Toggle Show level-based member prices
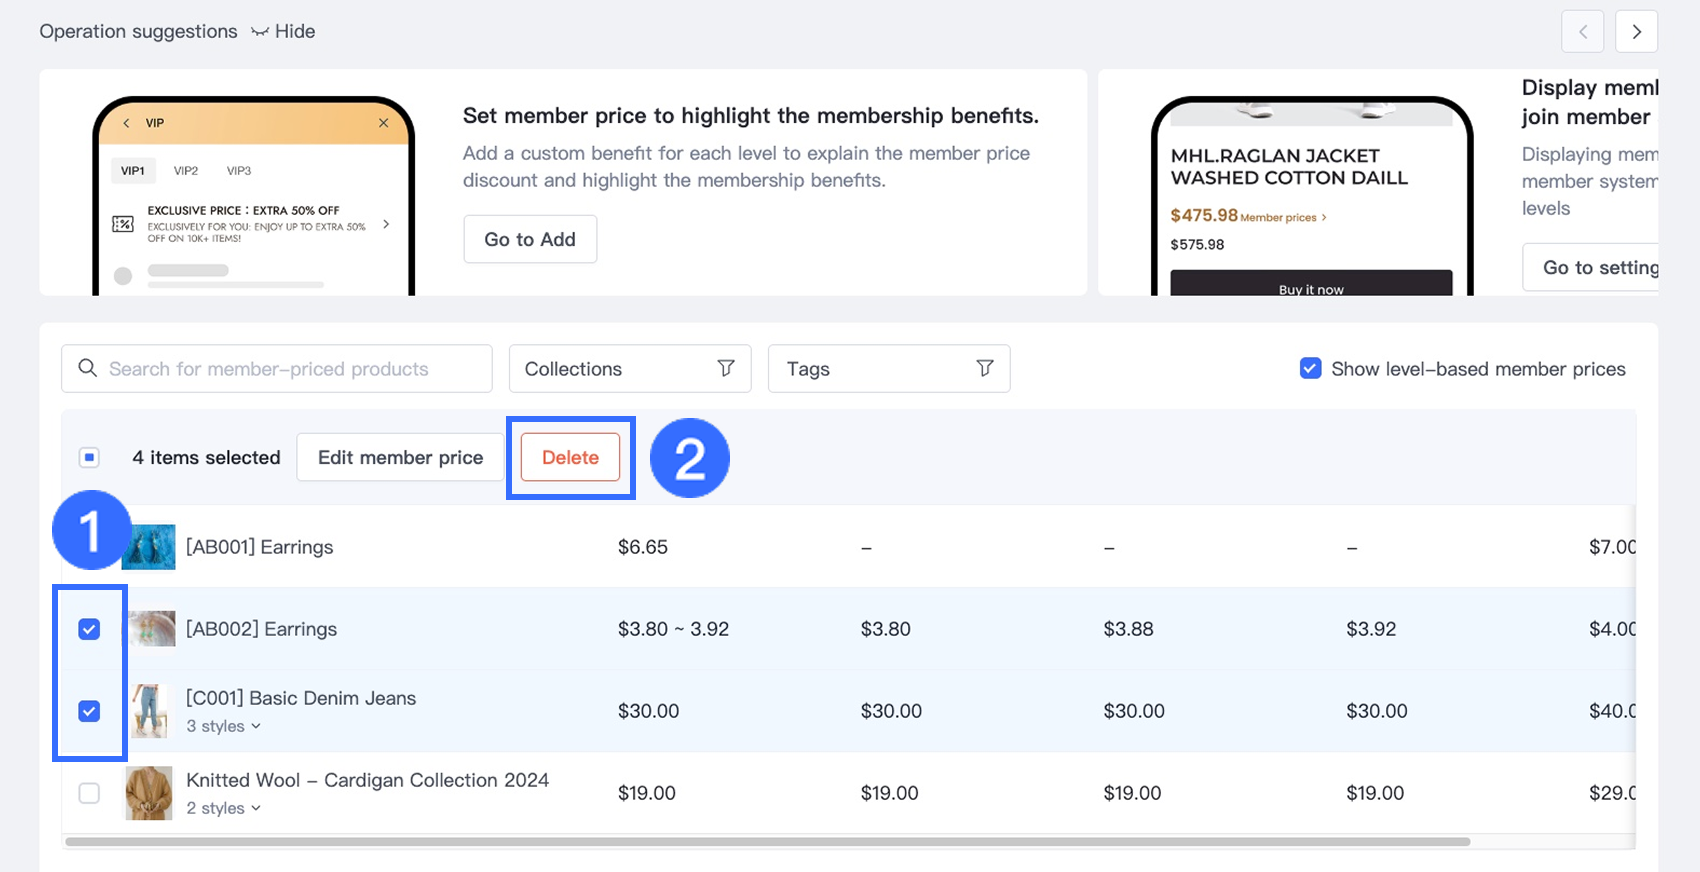This screenshot has width=1700, height=872. coord(1310,368)
